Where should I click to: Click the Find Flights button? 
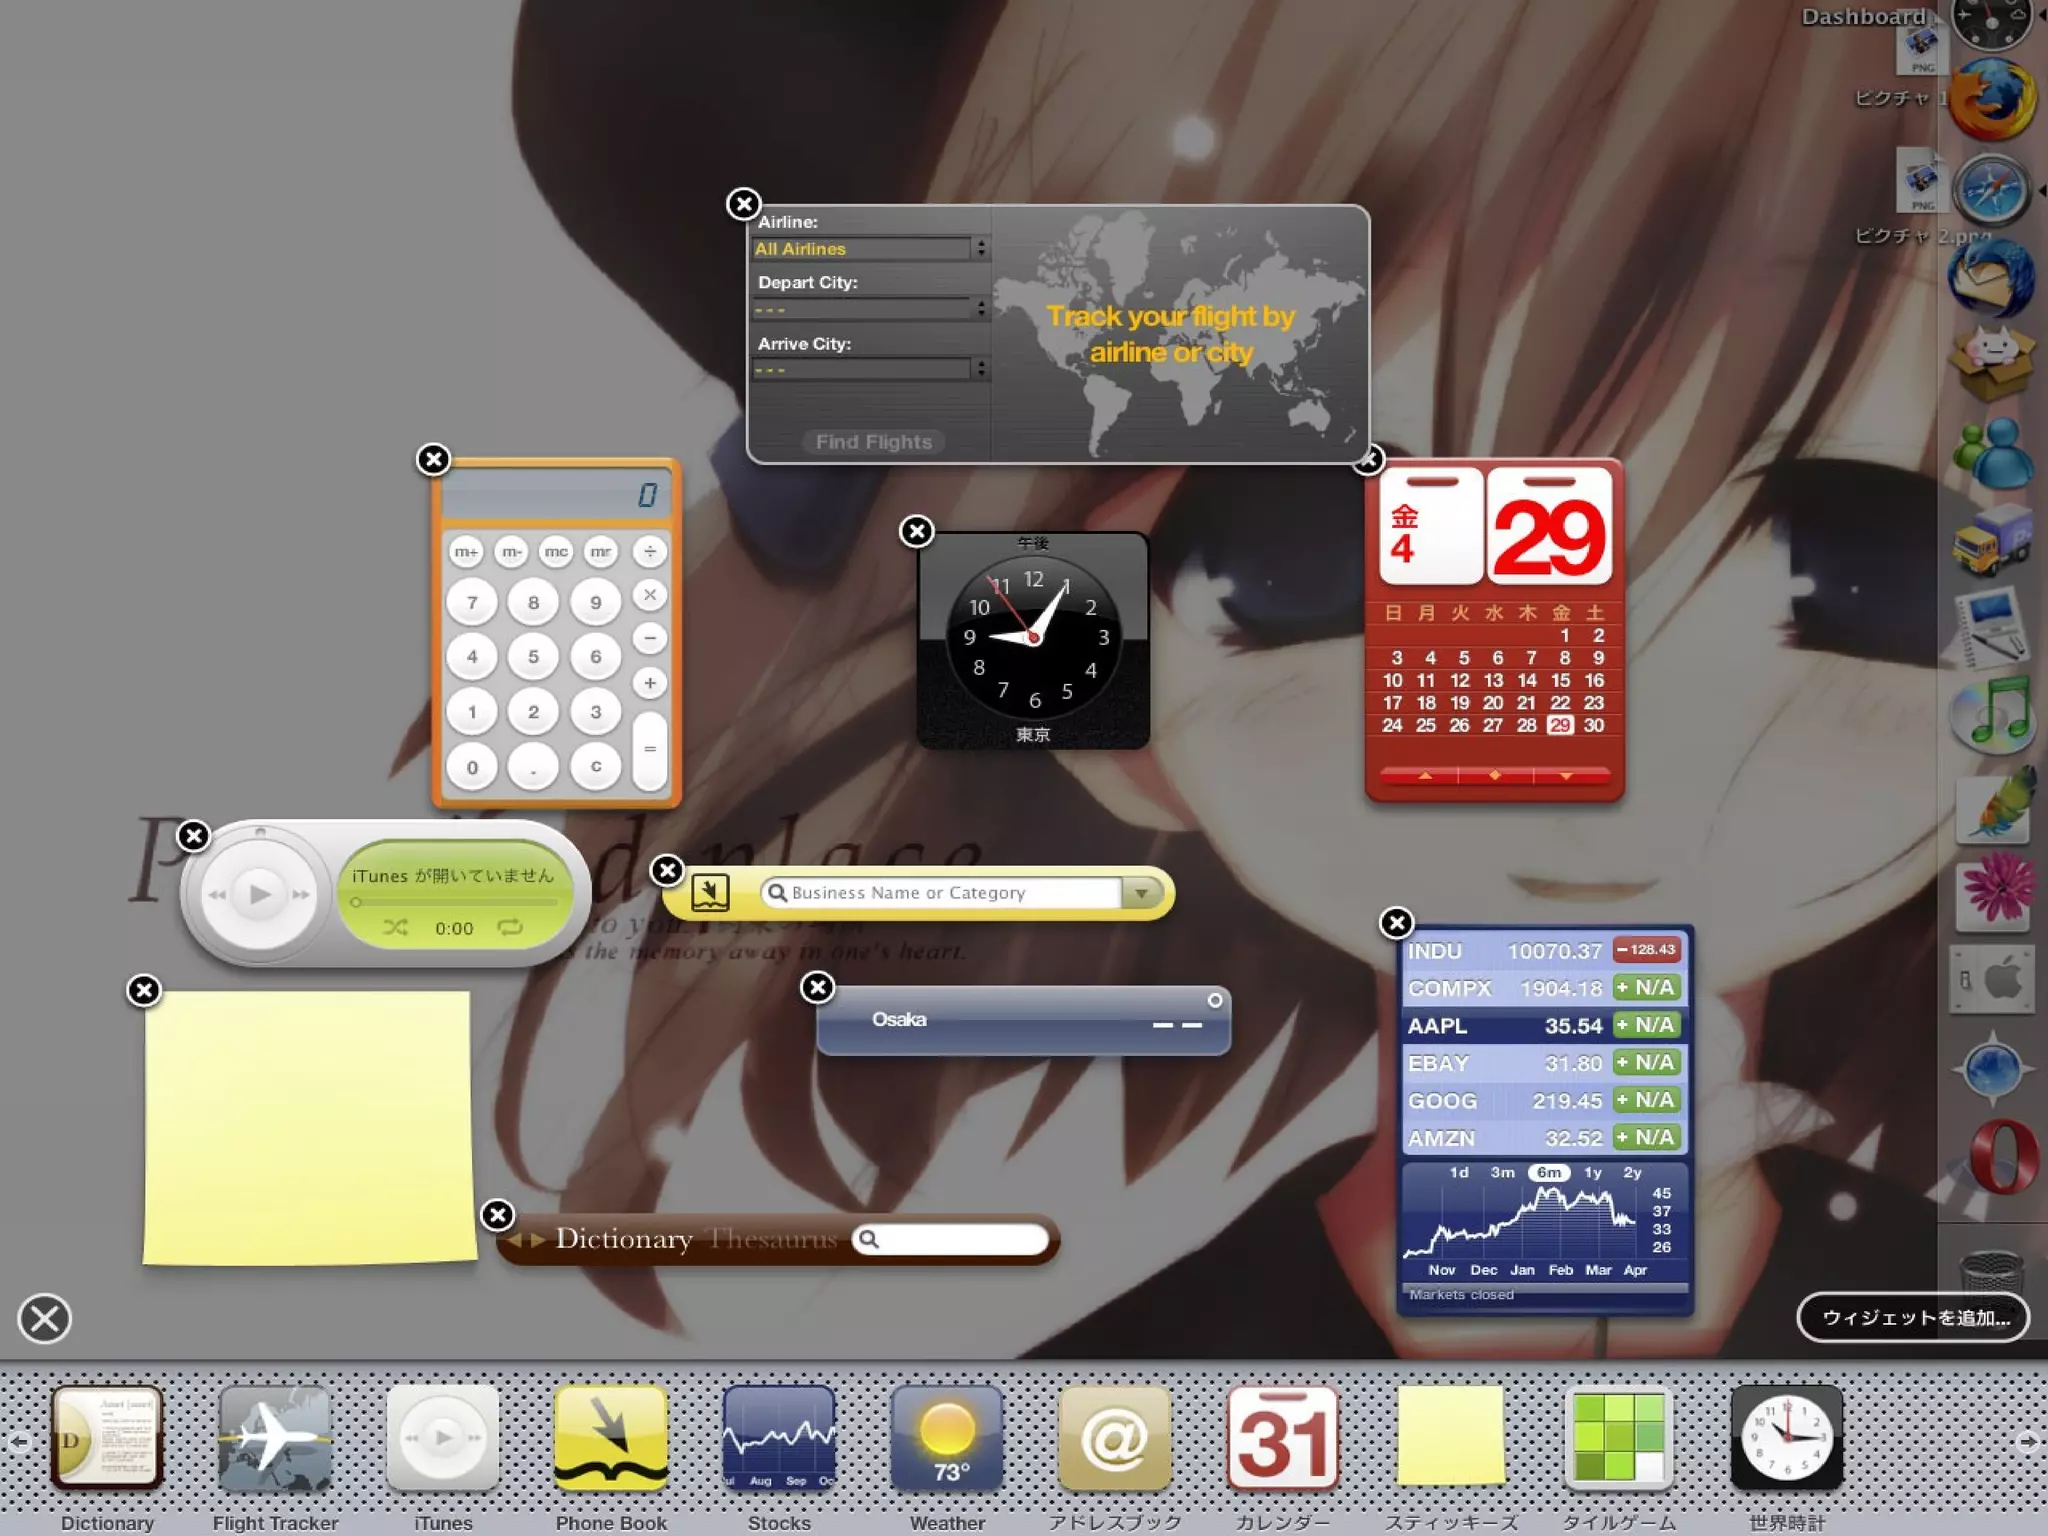pos(873,442)
